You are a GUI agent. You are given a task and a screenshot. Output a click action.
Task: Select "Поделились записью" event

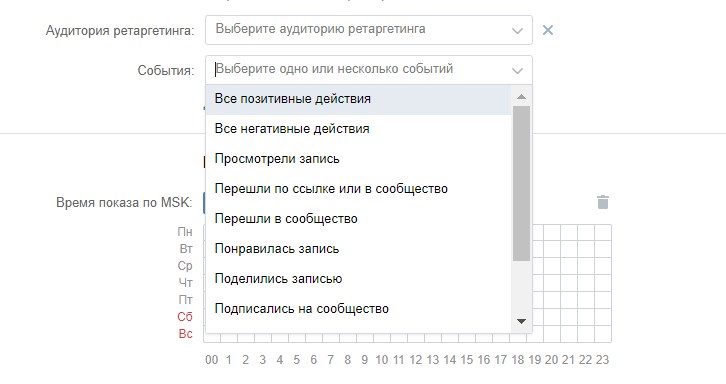pyautogui.click(x=358, y=279)
